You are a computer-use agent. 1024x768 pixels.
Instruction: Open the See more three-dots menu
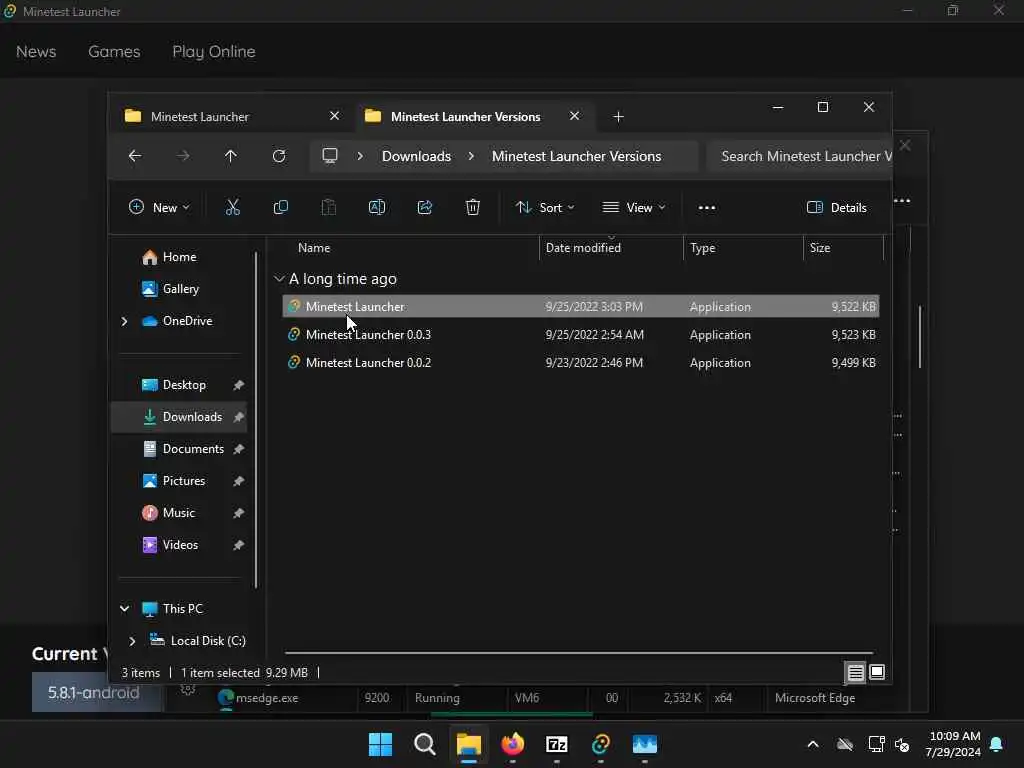(x=707, y=208)
